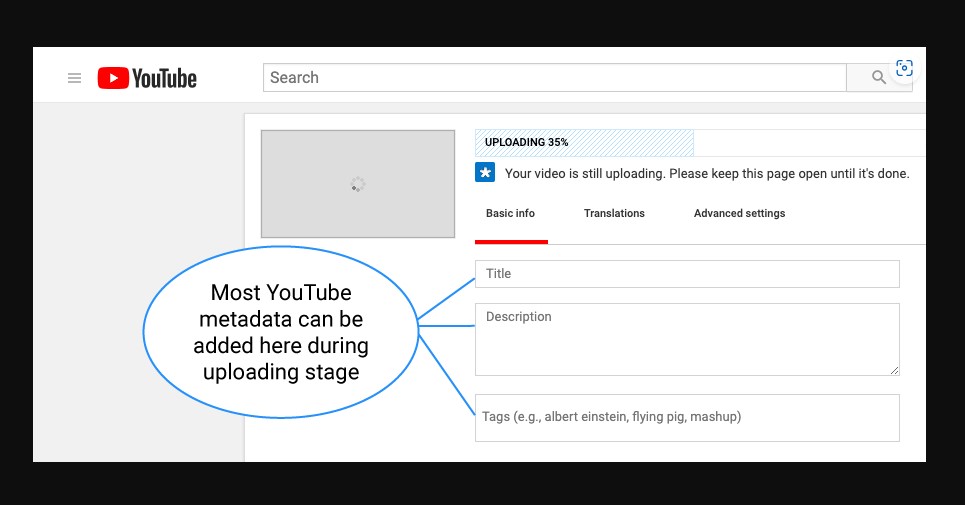Switch to the Translations tab
The height and width of the screenshot is (505, 965).
(x=614, y=213)
